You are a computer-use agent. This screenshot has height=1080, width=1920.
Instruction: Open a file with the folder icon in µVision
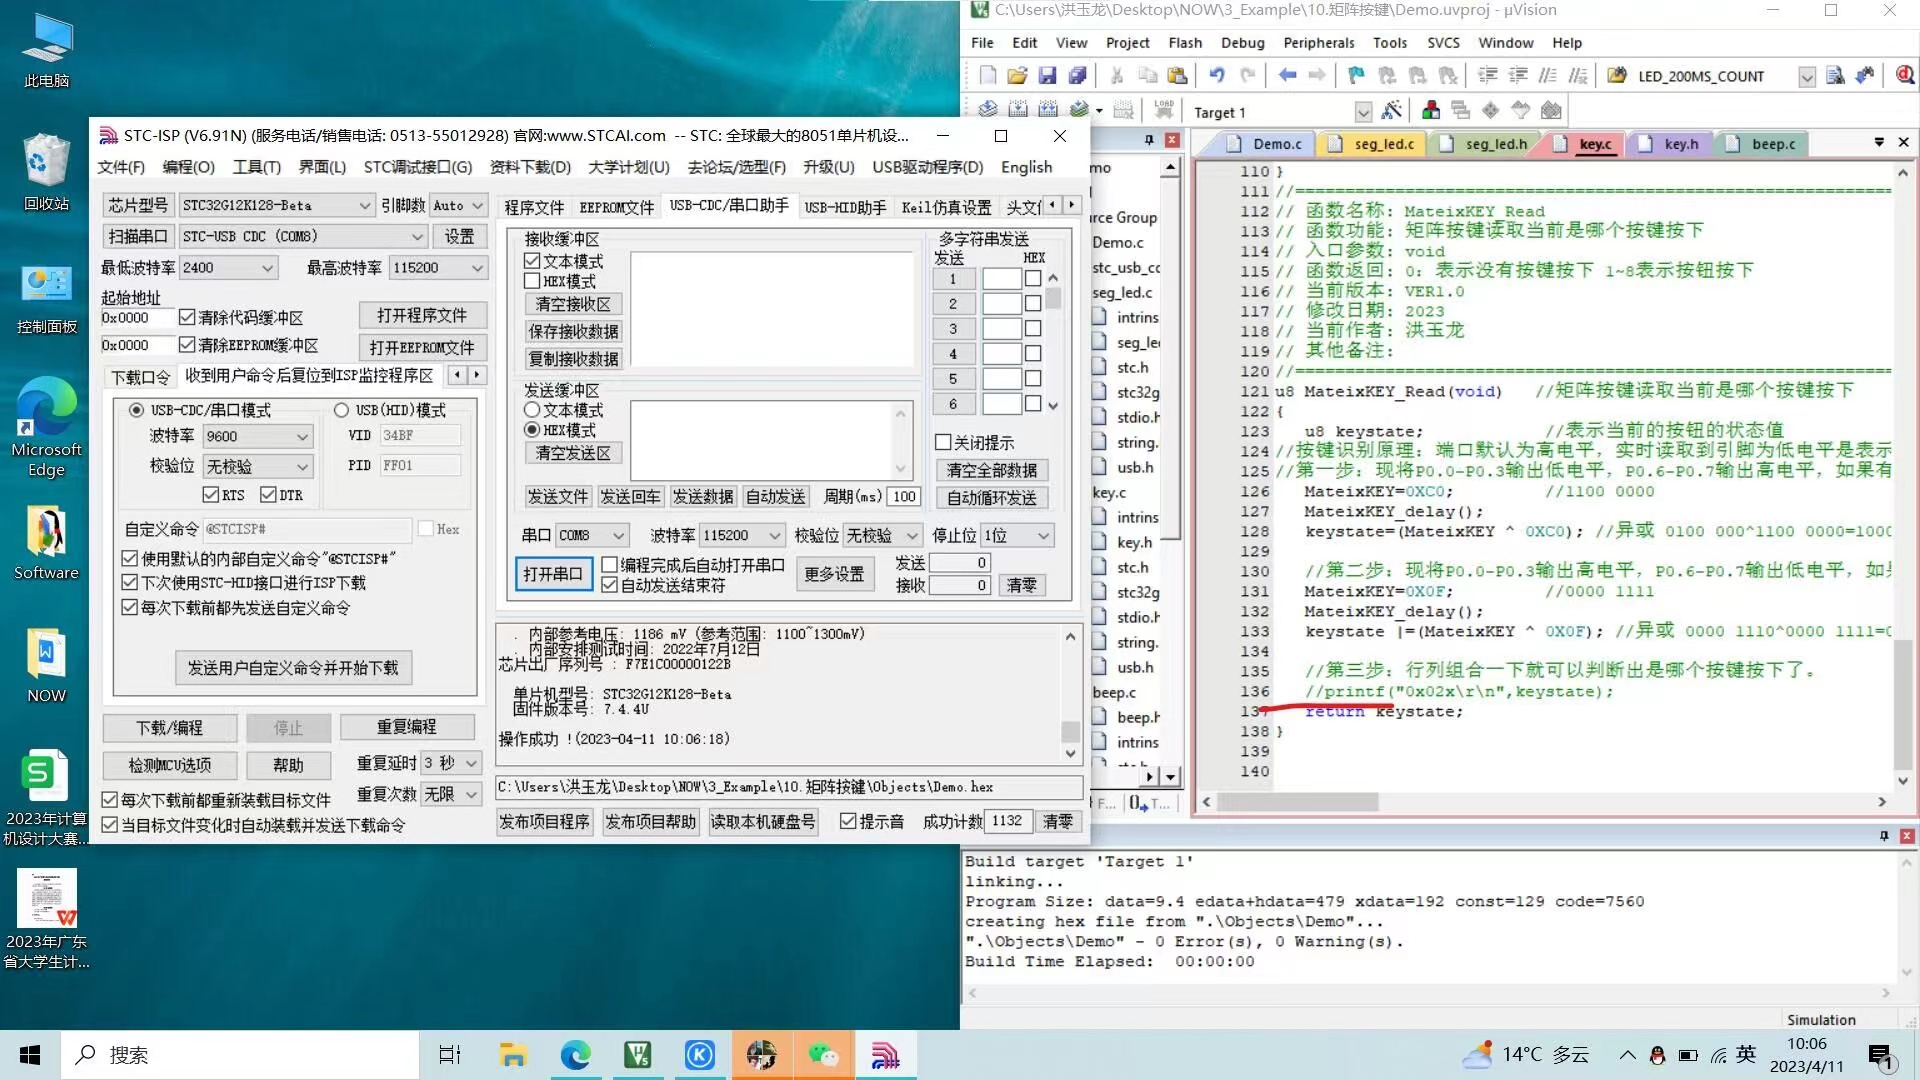1017,76
